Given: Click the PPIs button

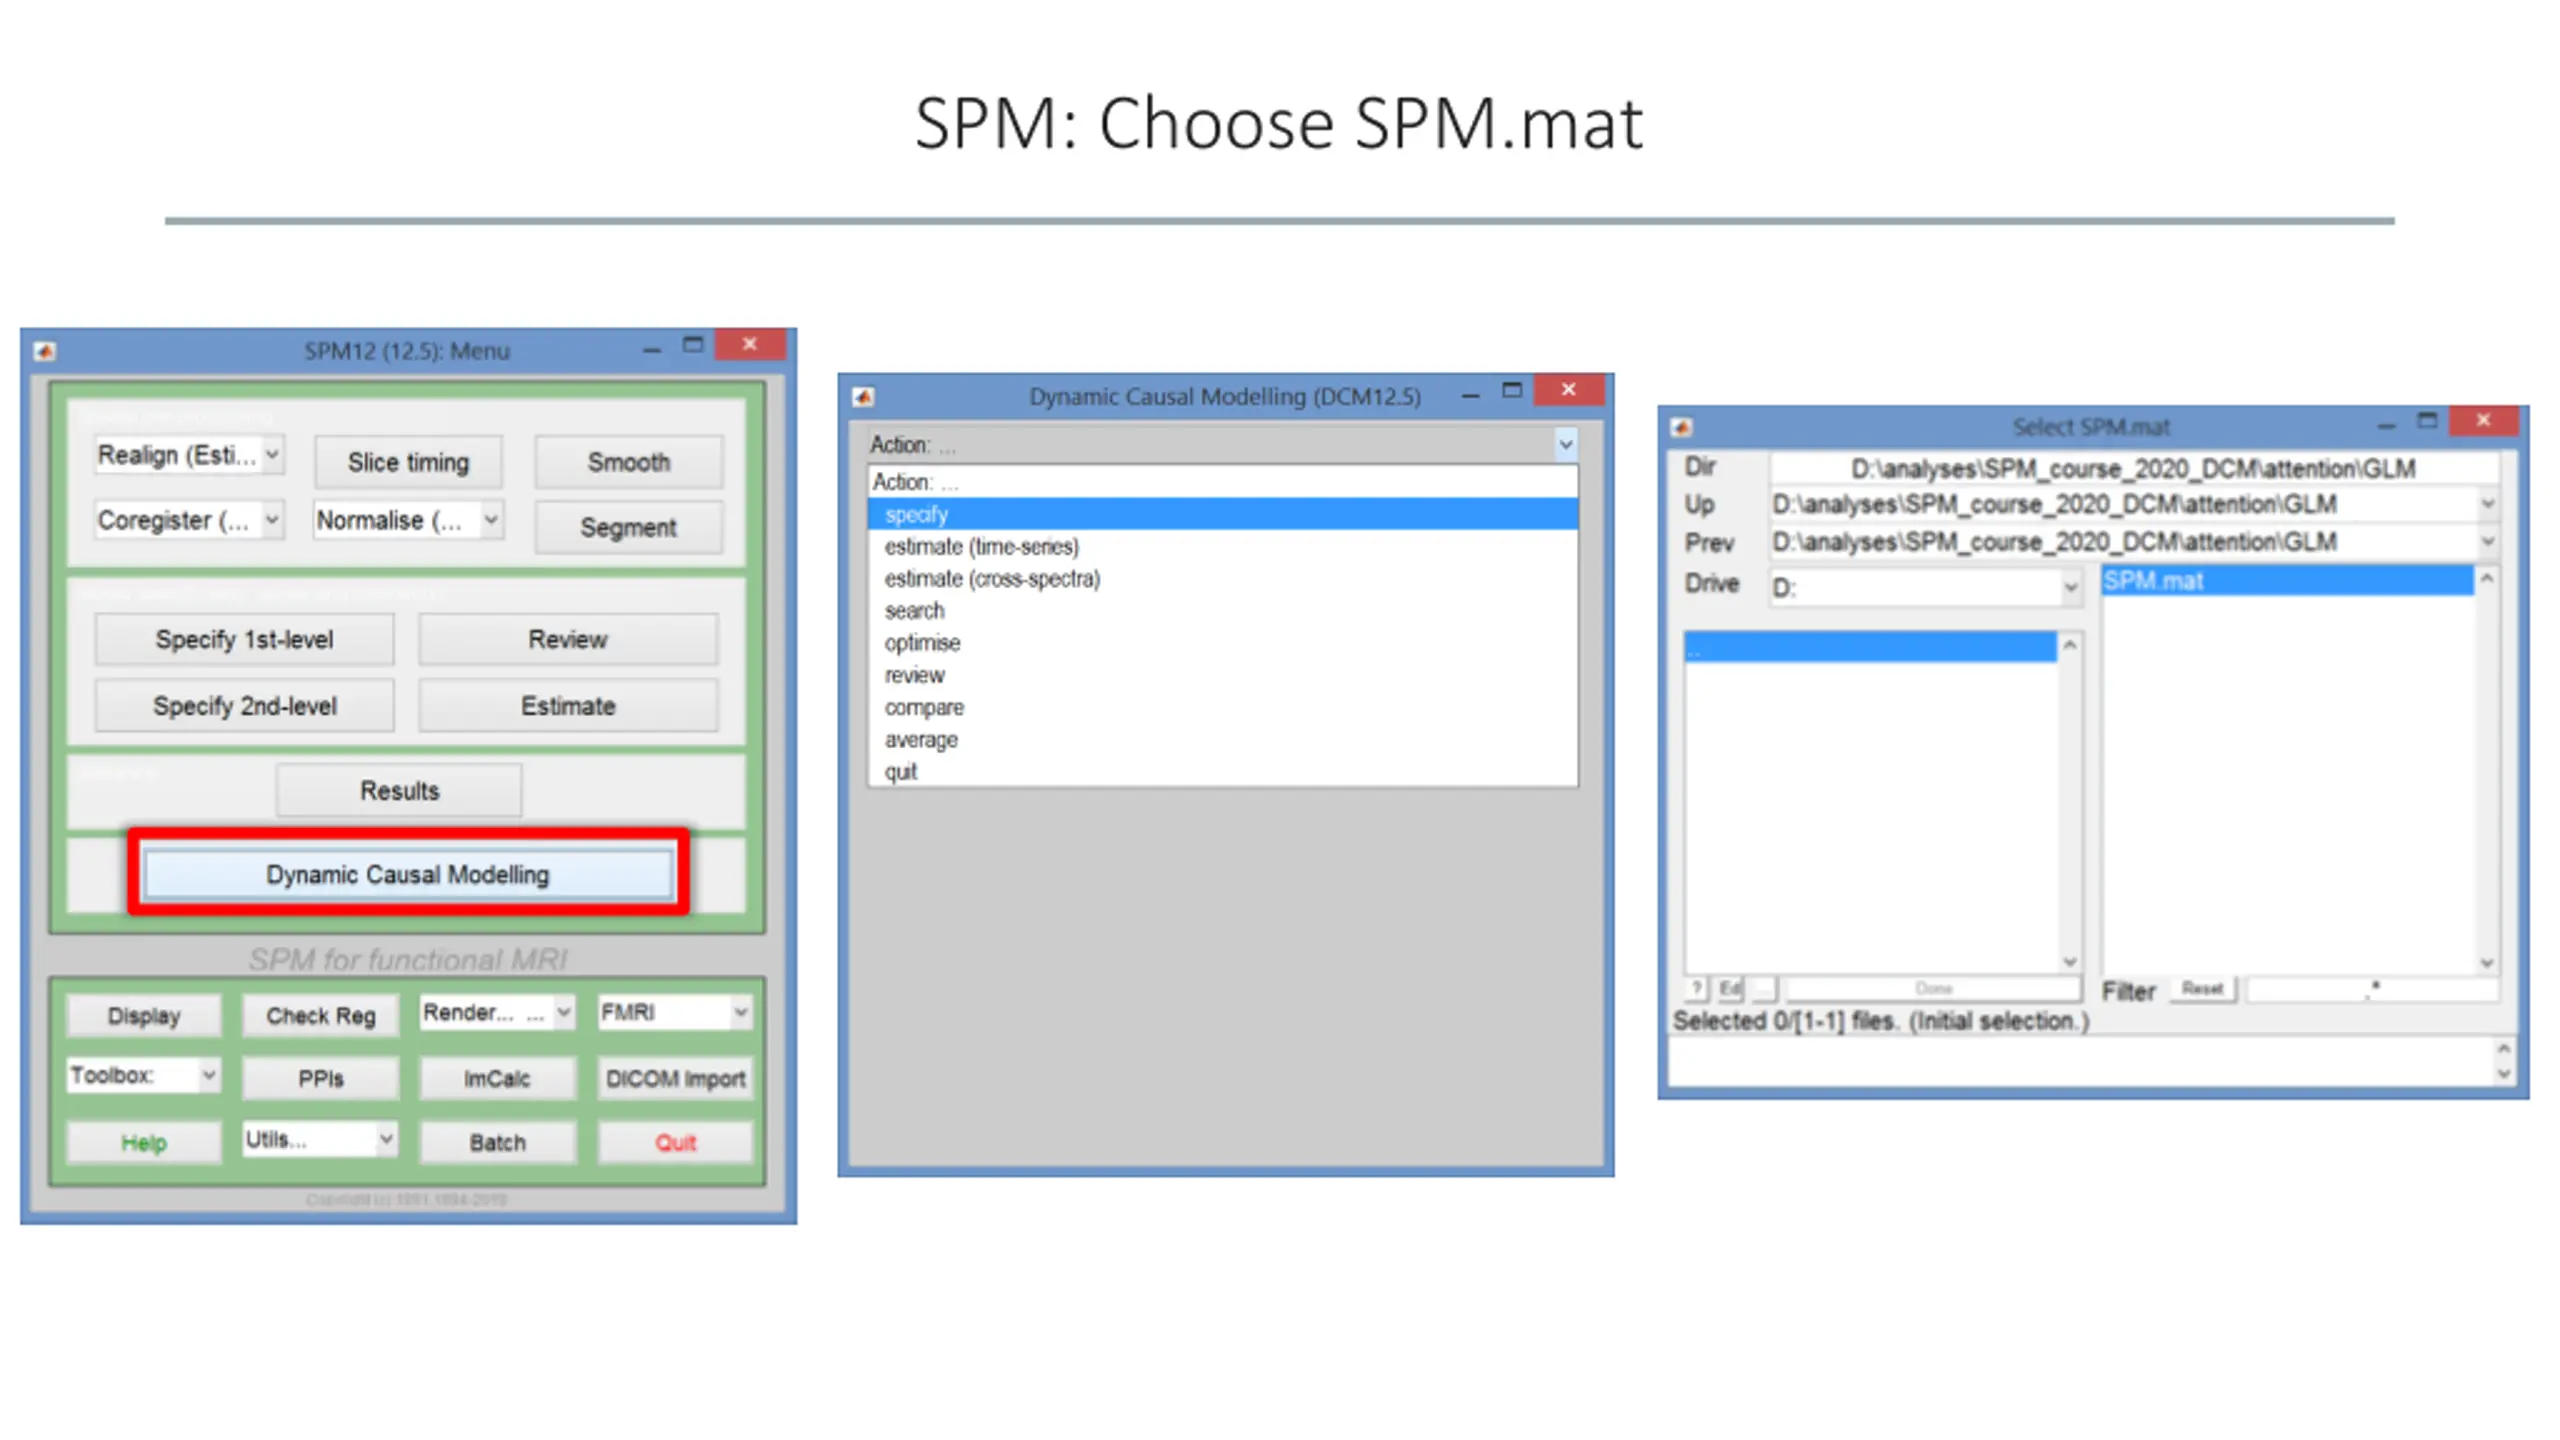Looking at the screenshot, I should click(321, 1078).
